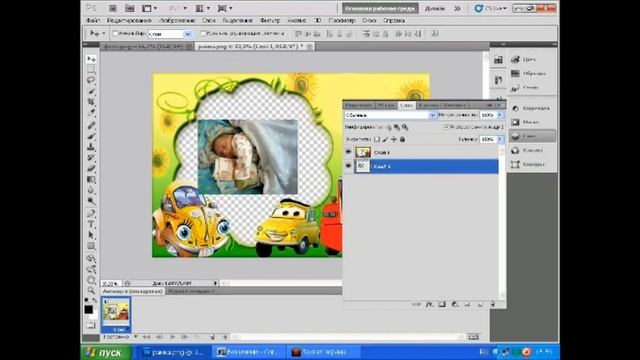The height and width of the screenshot is (360, 640).
Task: Open the 3D menu
Action: [x=318, y=20]
